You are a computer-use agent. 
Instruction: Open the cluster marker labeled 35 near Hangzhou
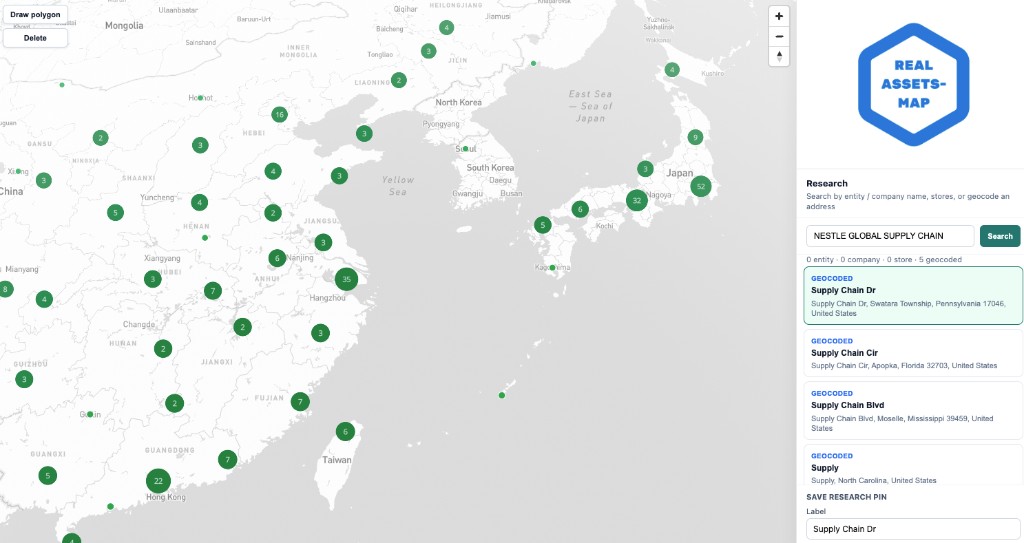(346, 279)
